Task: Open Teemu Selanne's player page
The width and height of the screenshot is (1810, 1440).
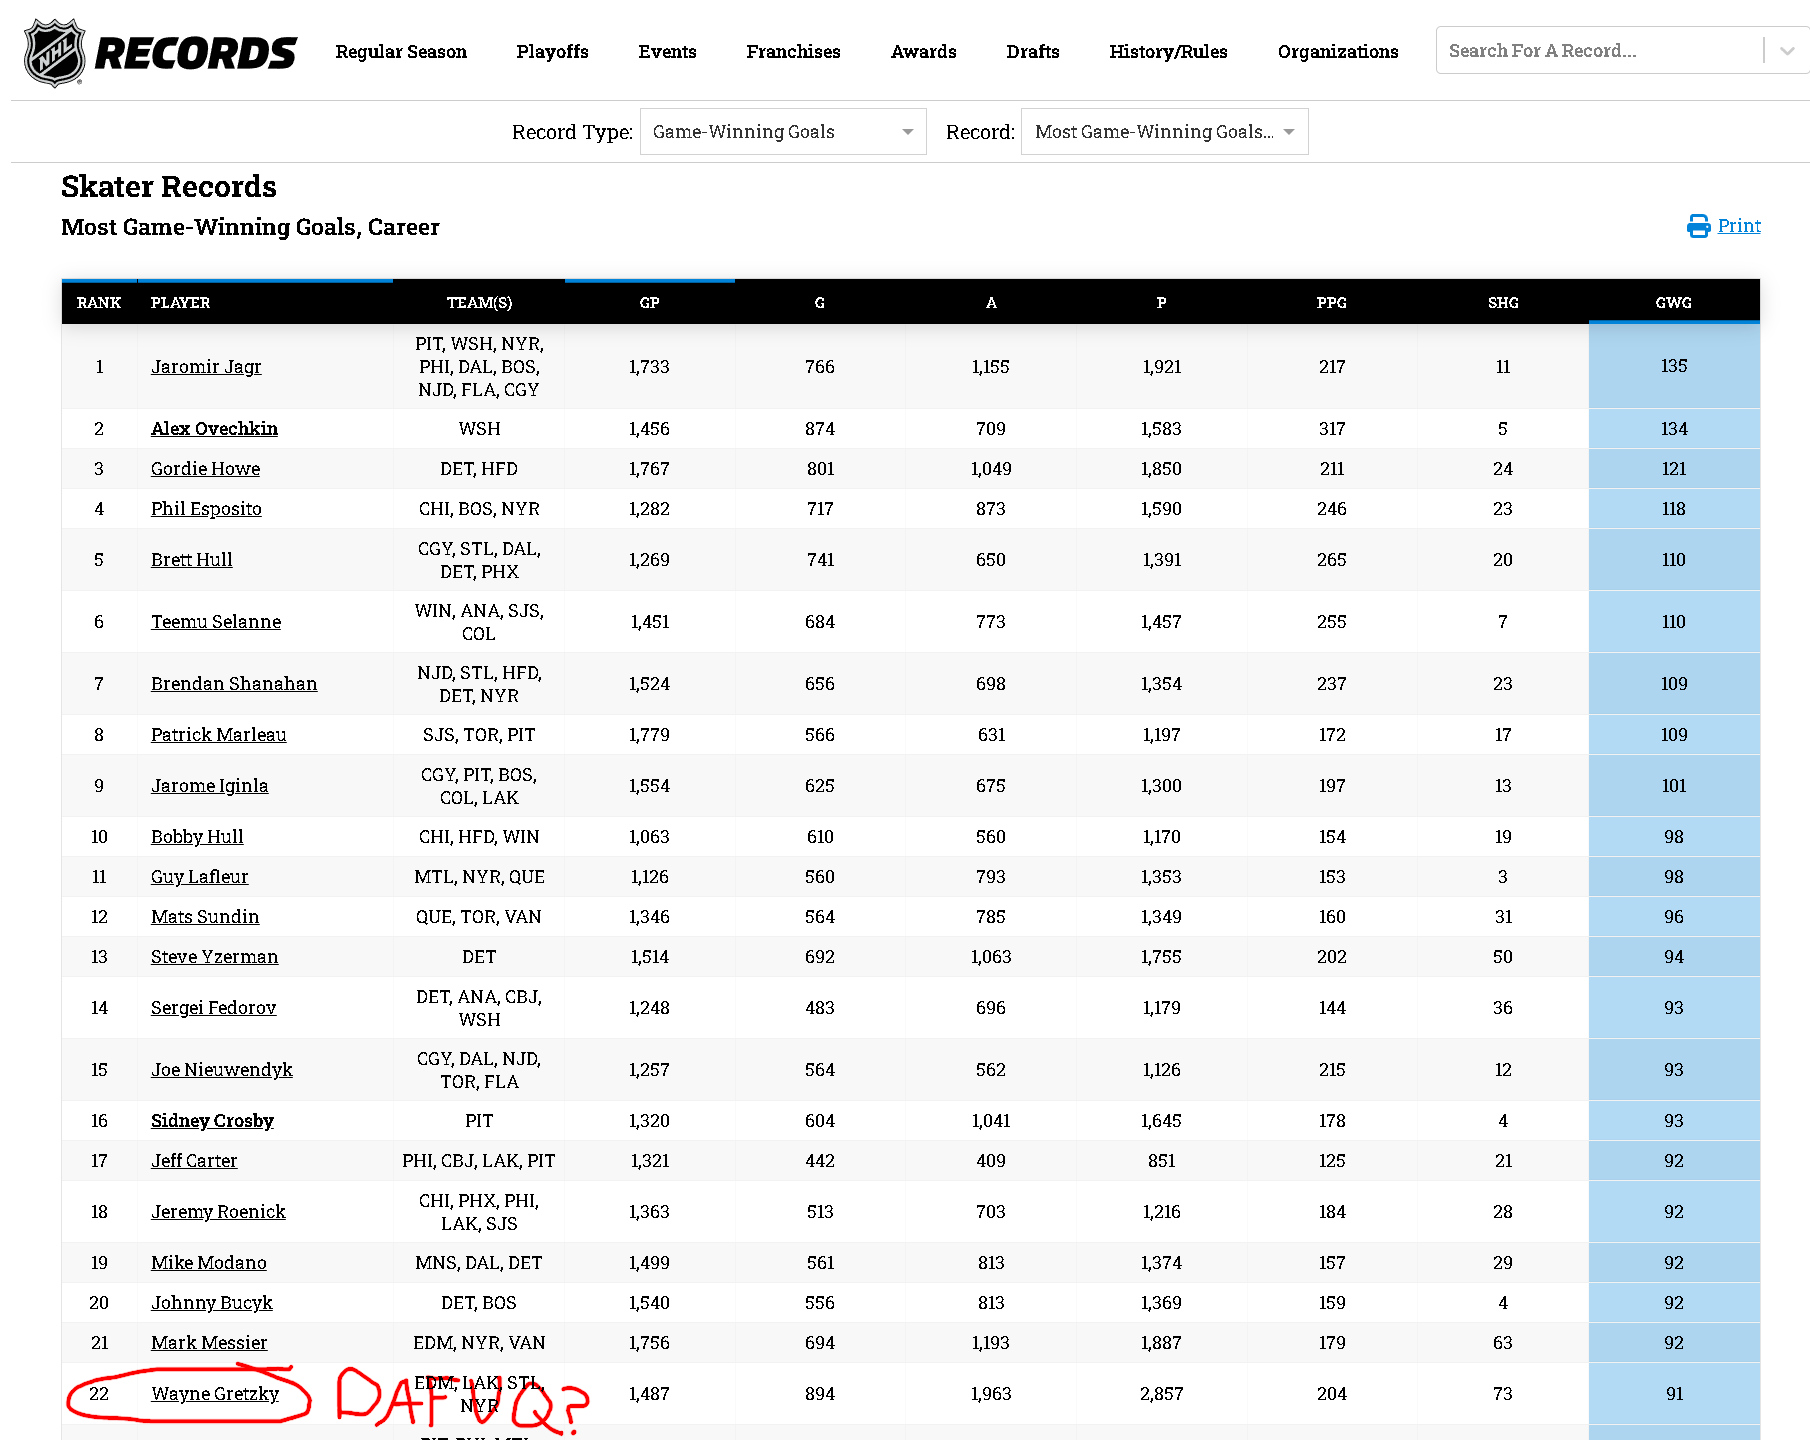Action: click(x=216, y=622)
